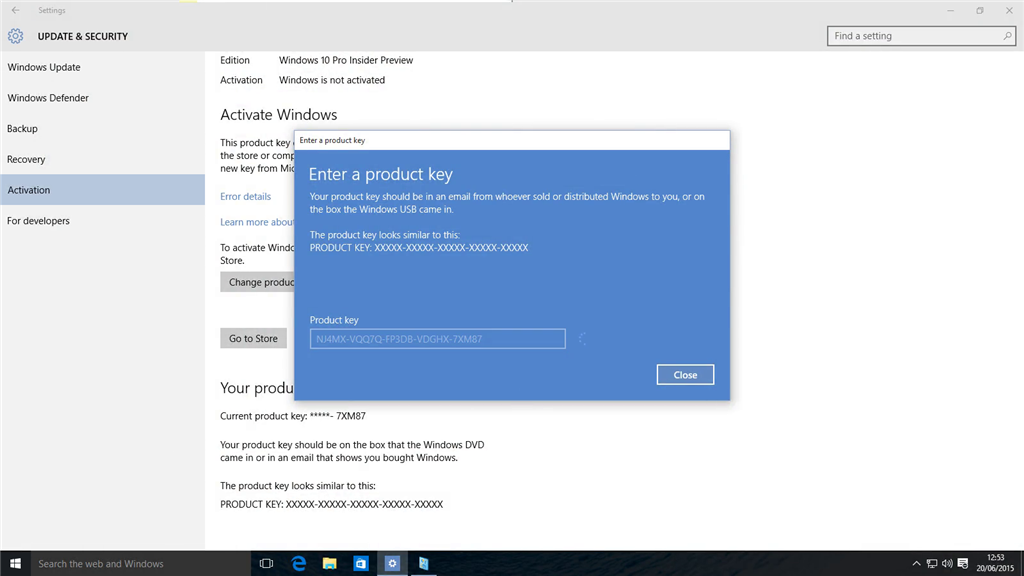Viewport: 1024px width, 576px height.
Task: Select Windows Defender in the sidebar
Action: 103,98
